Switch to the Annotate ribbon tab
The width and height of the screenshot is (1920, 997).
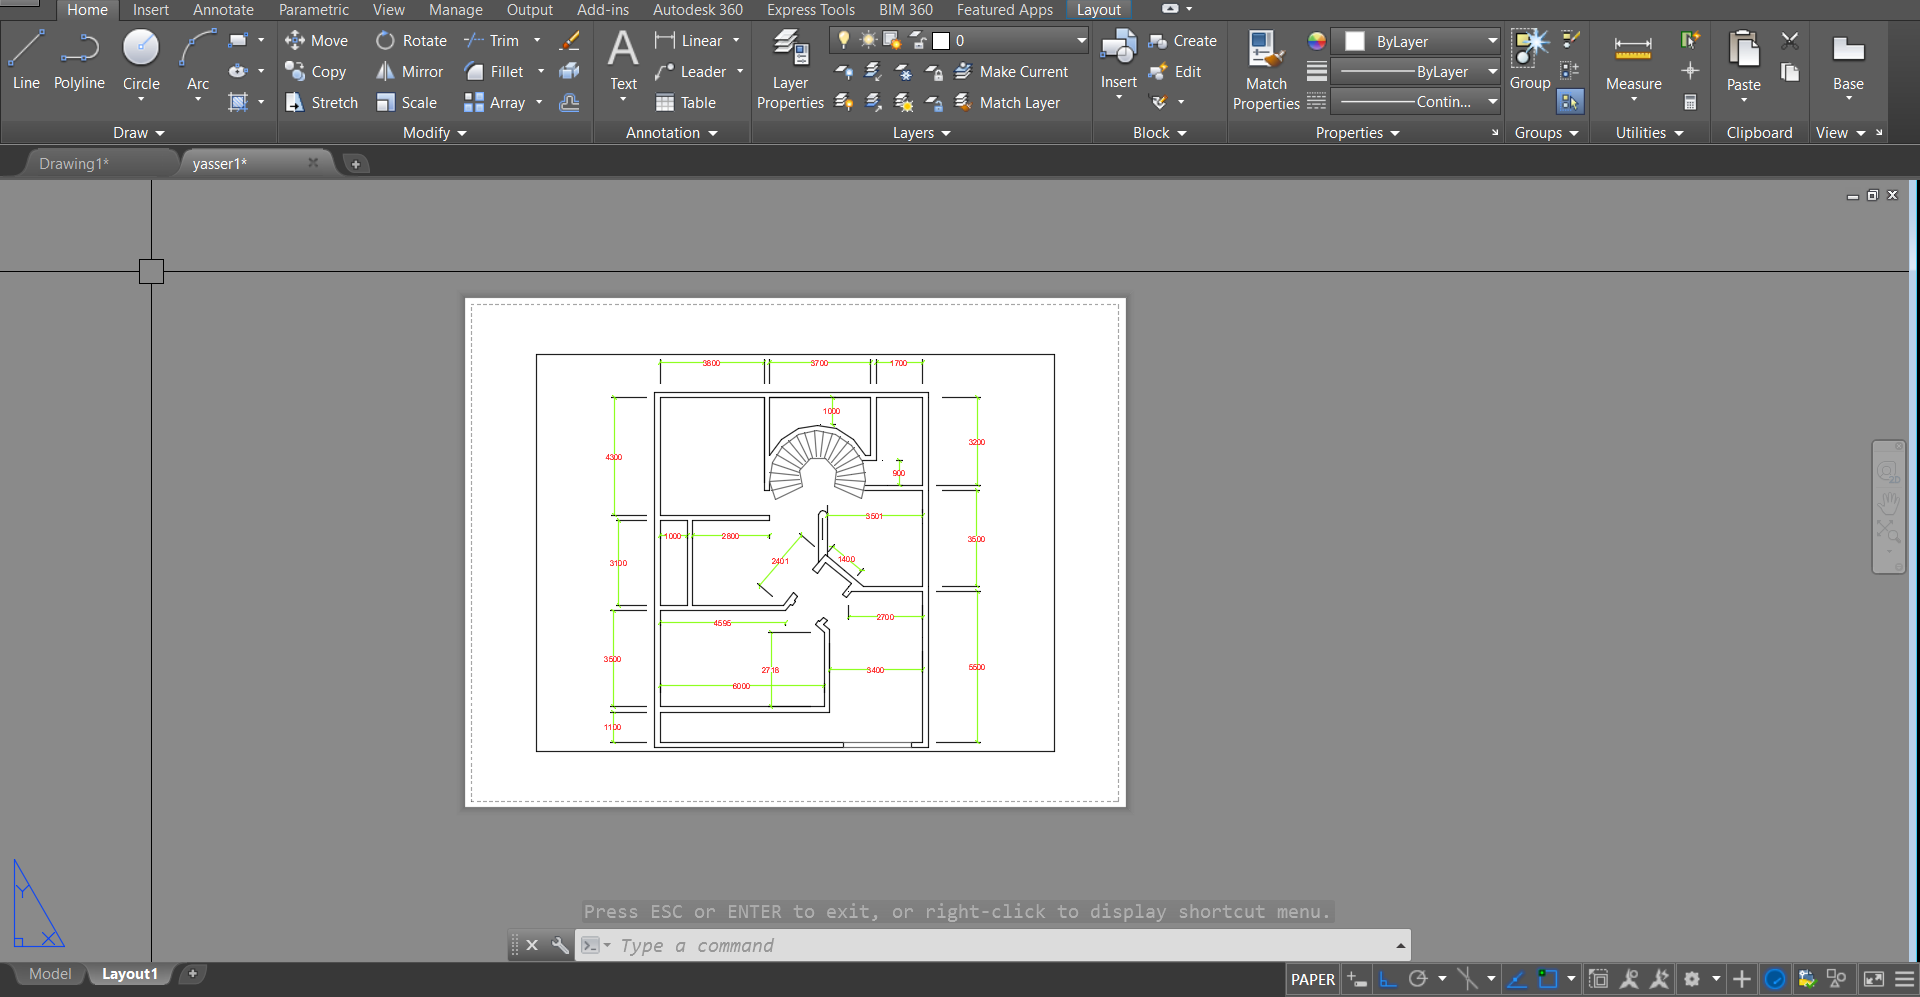(222, 9)
